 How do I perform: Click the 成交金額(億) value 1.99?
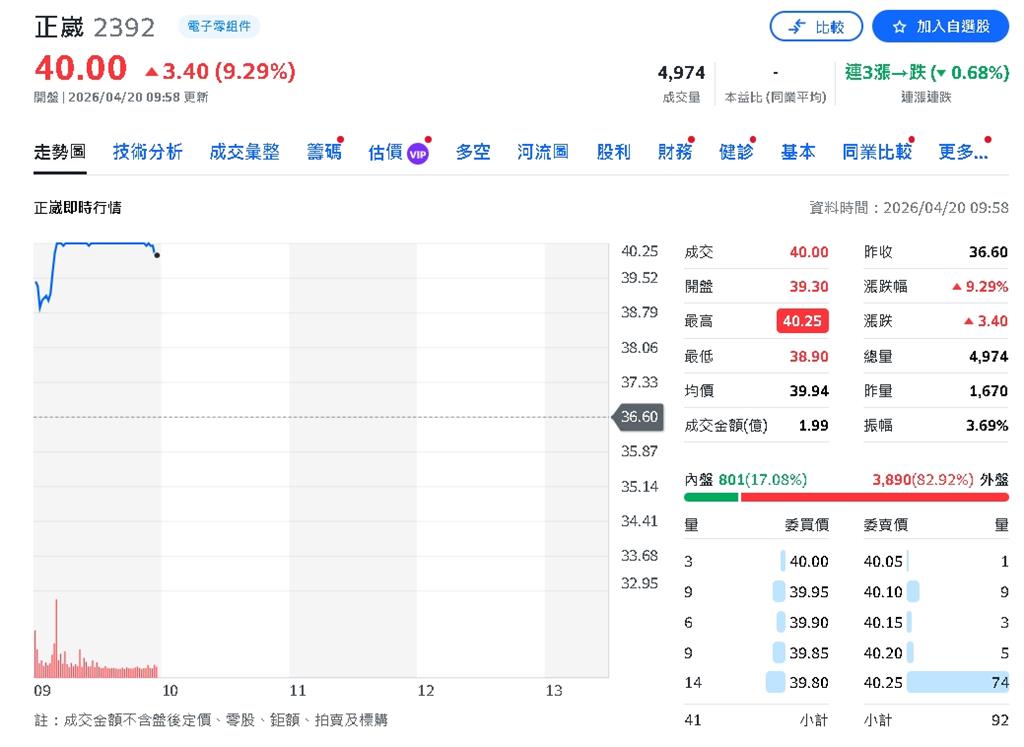813,425
